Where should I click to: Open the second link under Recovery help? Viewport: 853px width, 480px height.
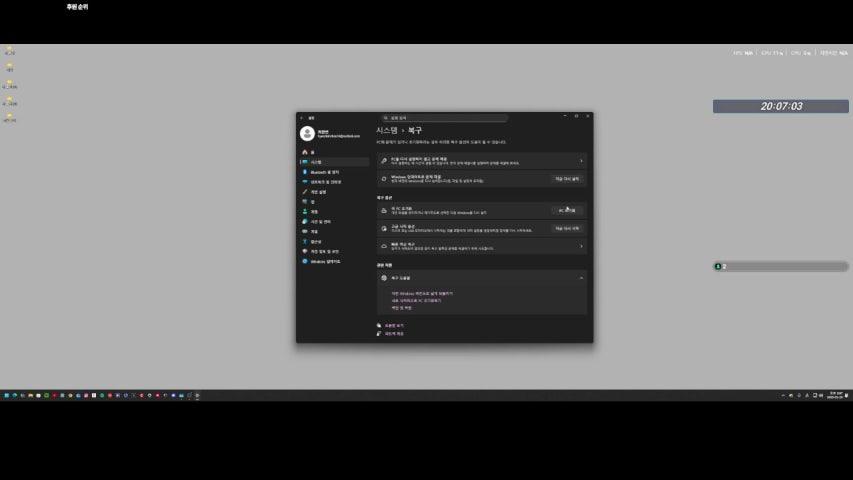point(416,300)
